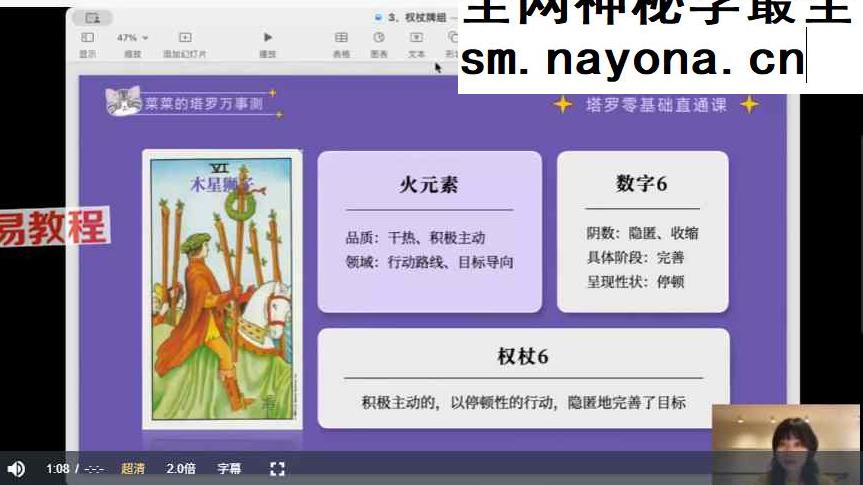Mute the video with the speaker icon
This screenshot has height=485, width=863.
(16, 468)
